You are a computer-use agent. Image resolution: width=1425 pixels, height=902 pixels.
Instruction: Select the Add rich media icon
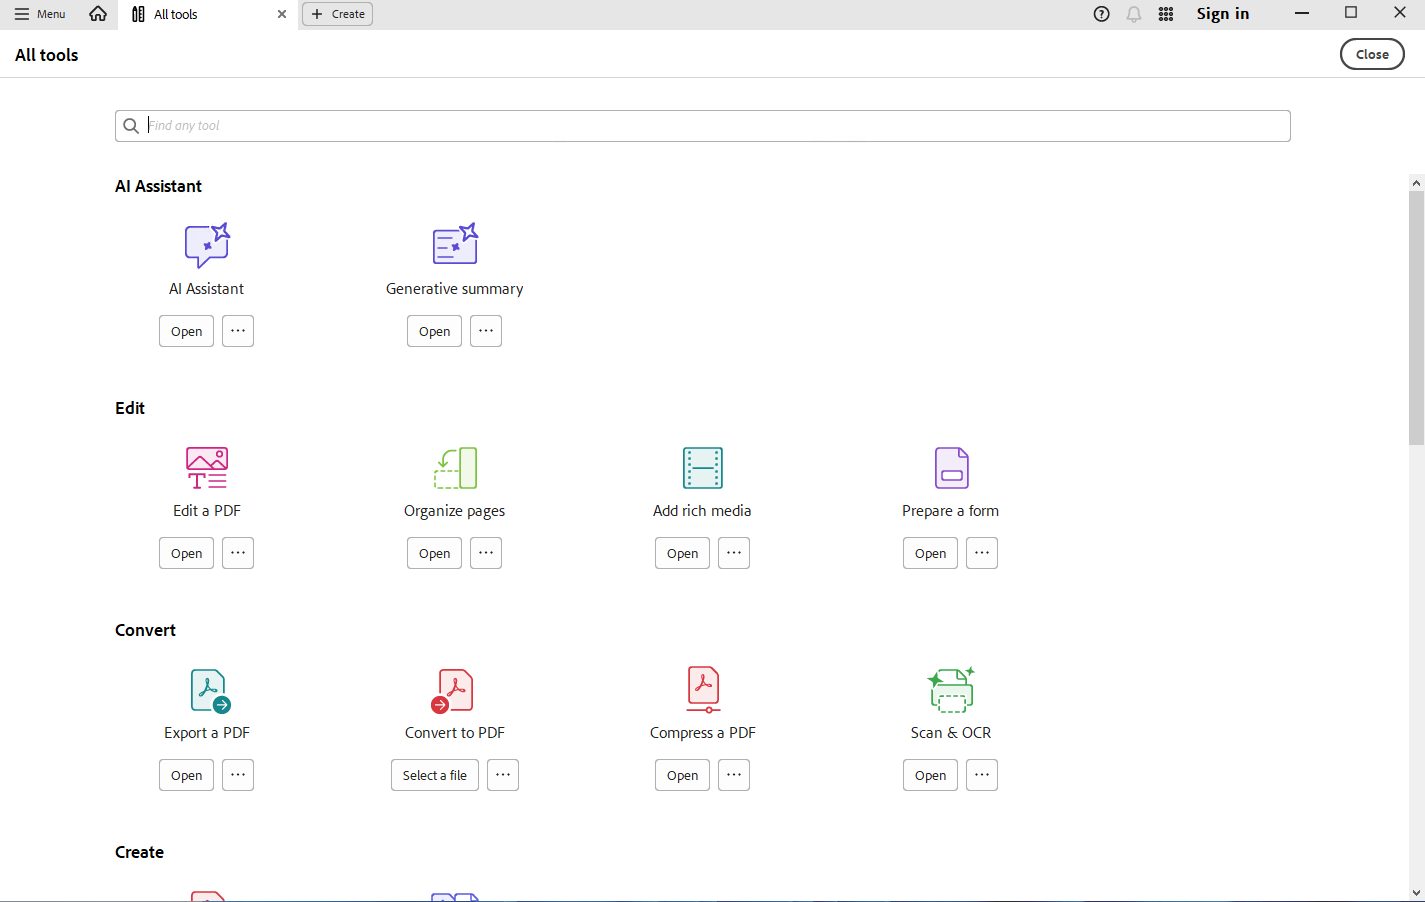point(702,468)
